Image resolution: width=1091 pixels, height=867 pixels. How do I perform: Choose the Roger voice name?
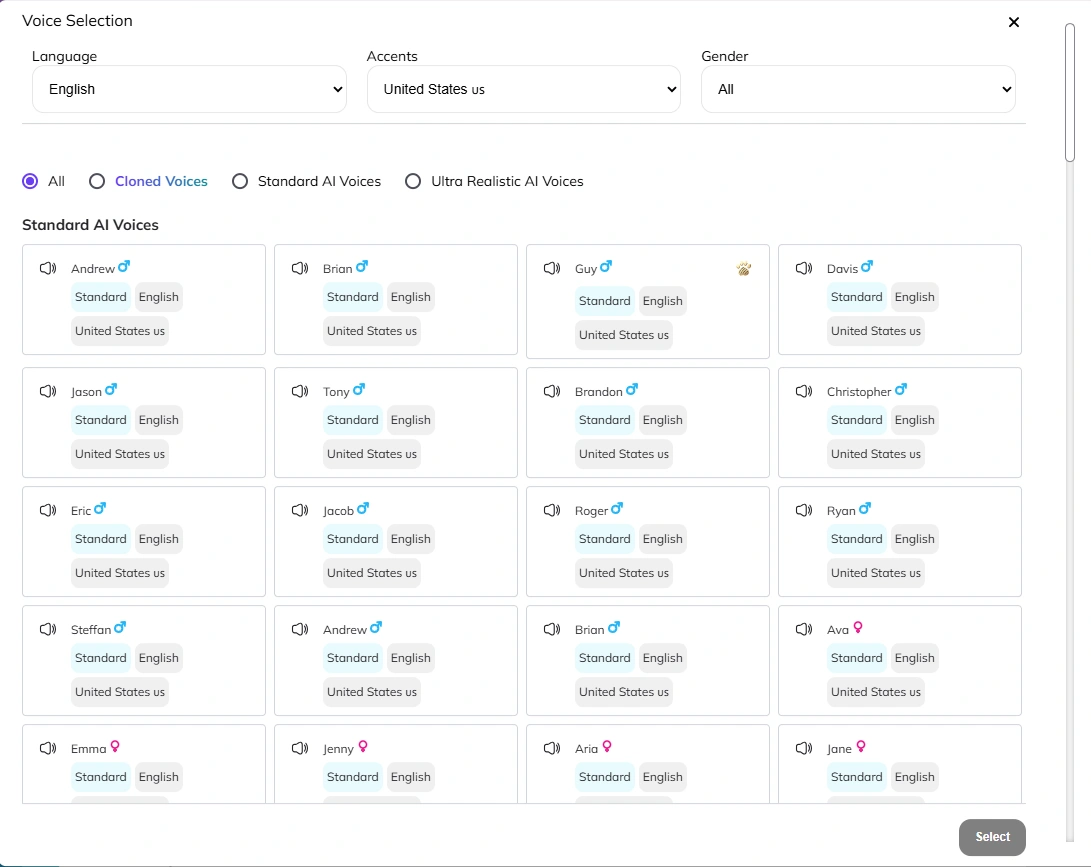[591, 511]
